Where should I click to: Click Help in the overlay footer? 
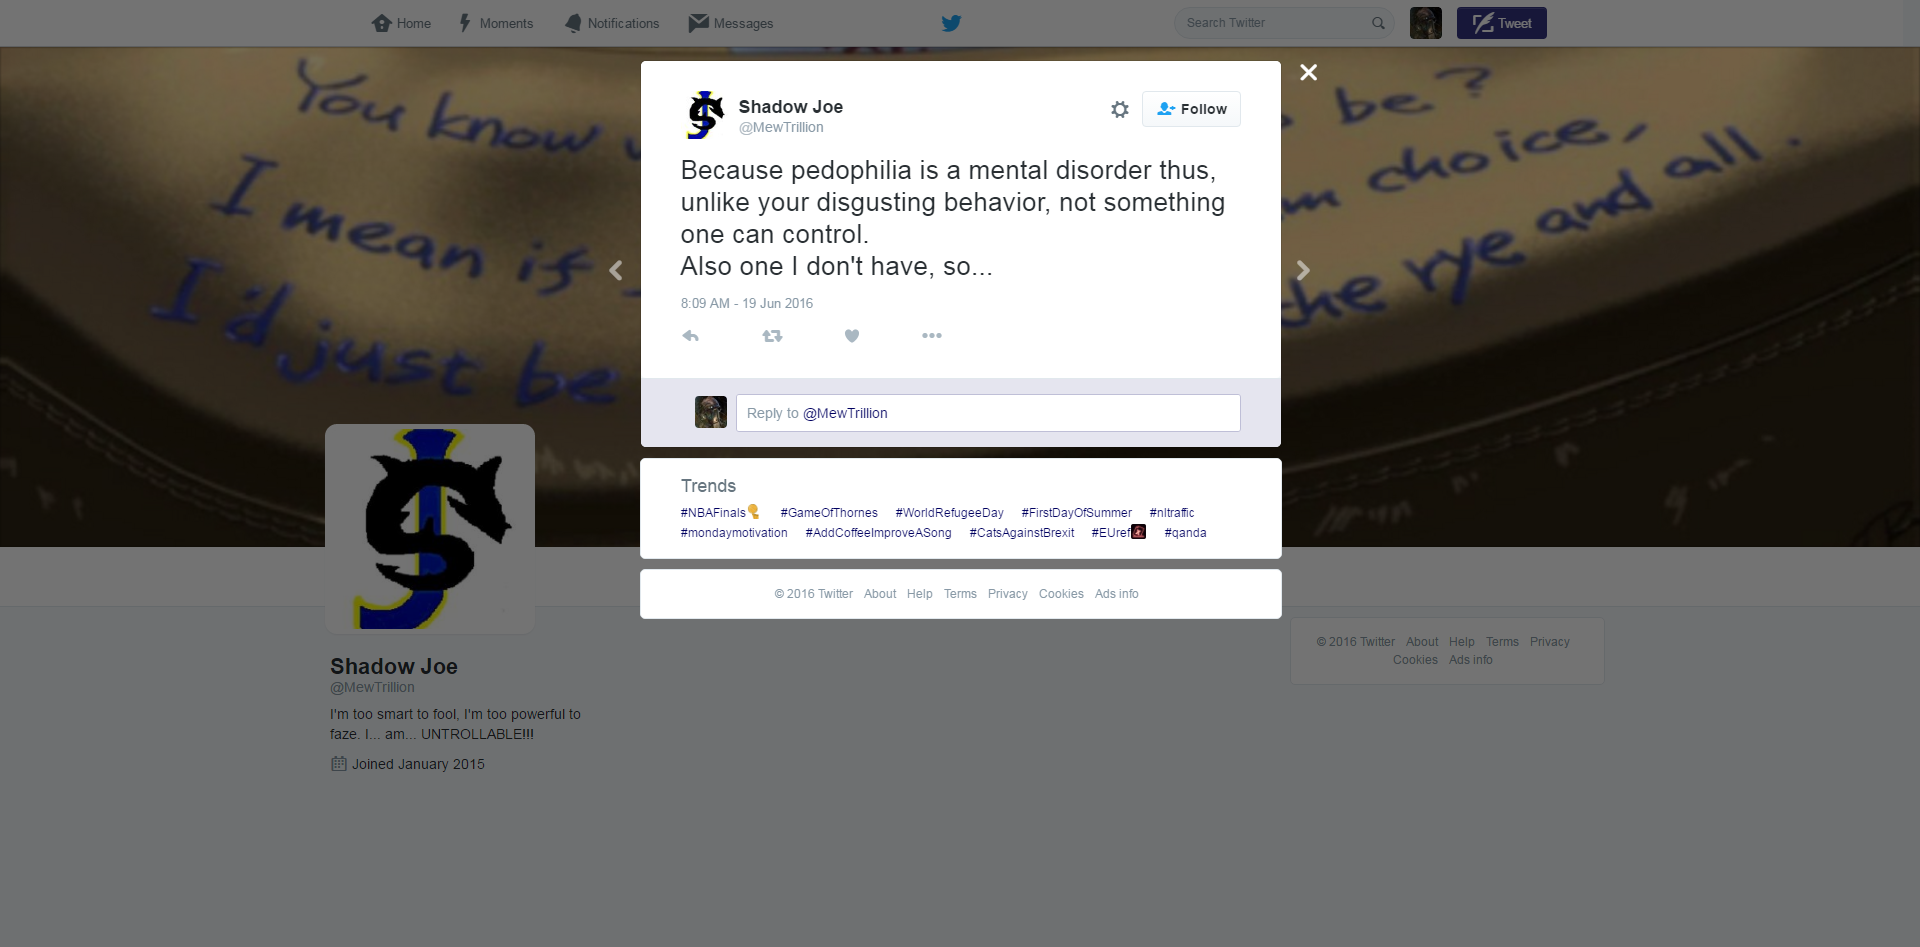pyautogui.click(x=920, y=594)
